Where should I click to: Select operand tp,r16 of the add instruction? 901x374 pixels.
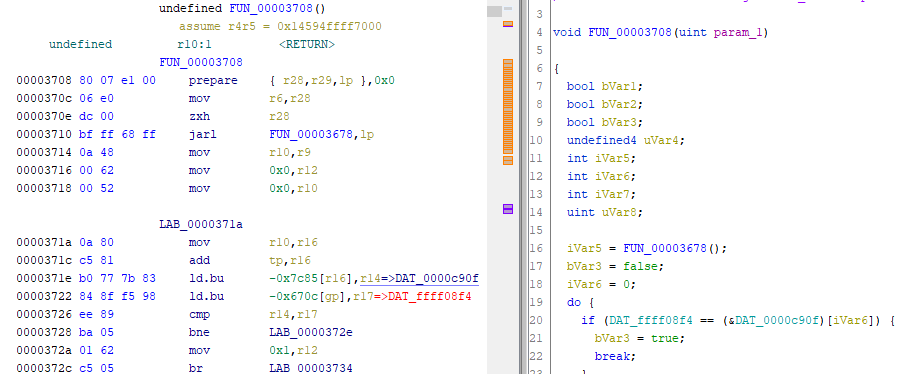click(x=289, y=260)
